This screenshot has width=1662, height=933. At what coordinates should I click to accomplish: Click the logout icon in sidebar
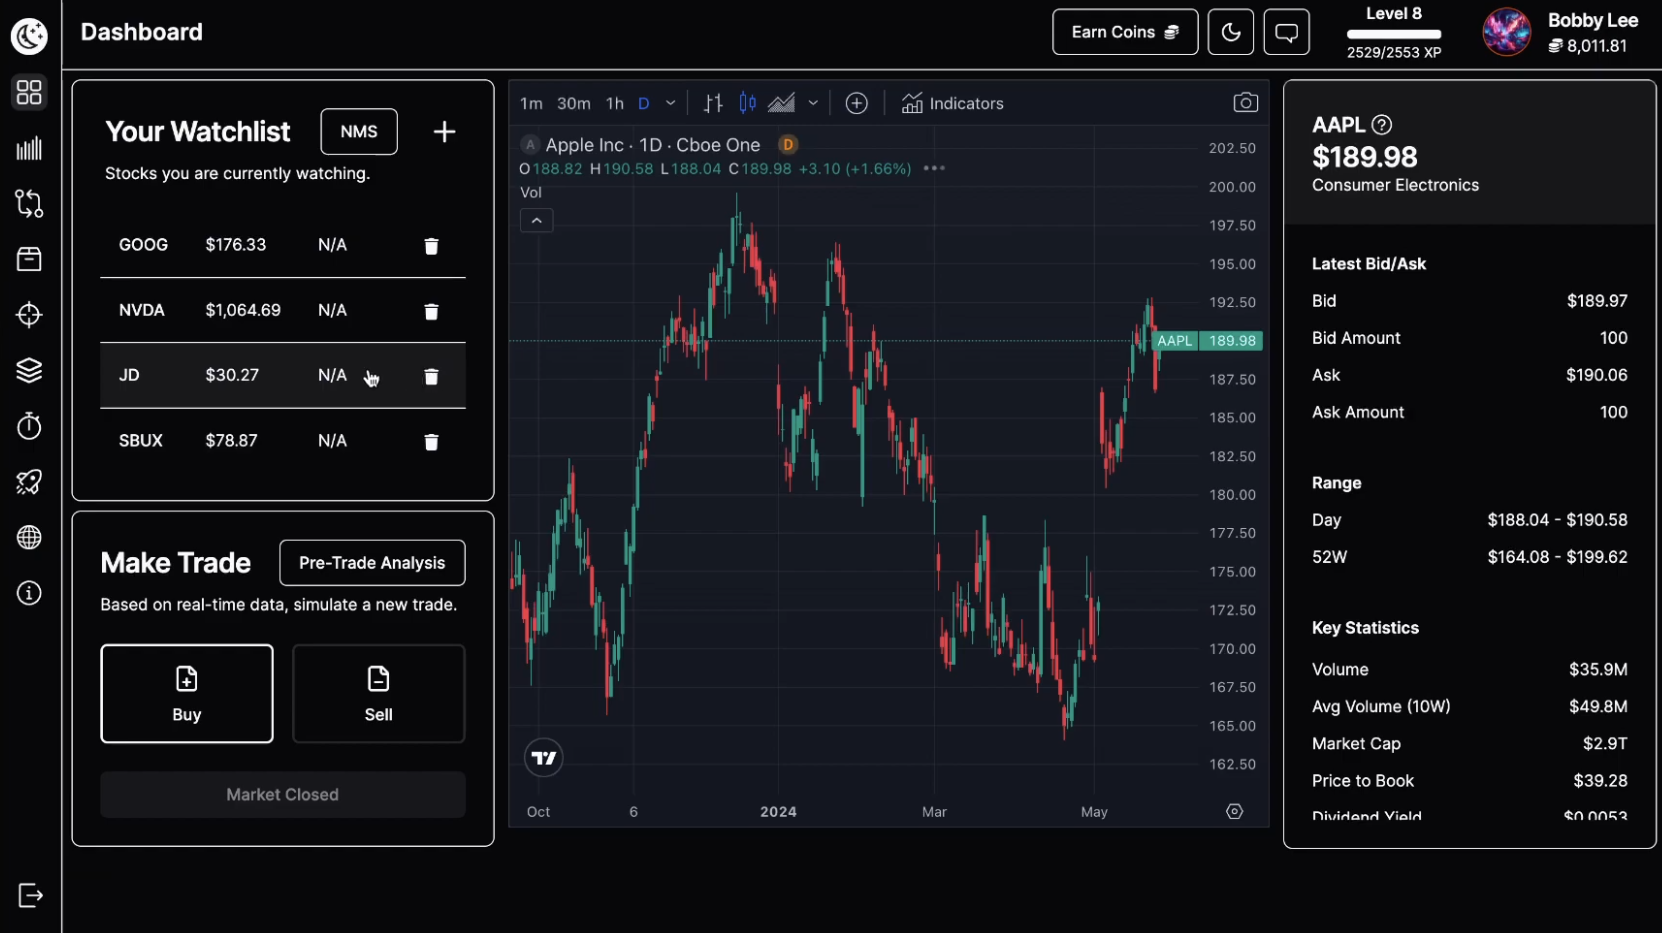pos(30,895)
